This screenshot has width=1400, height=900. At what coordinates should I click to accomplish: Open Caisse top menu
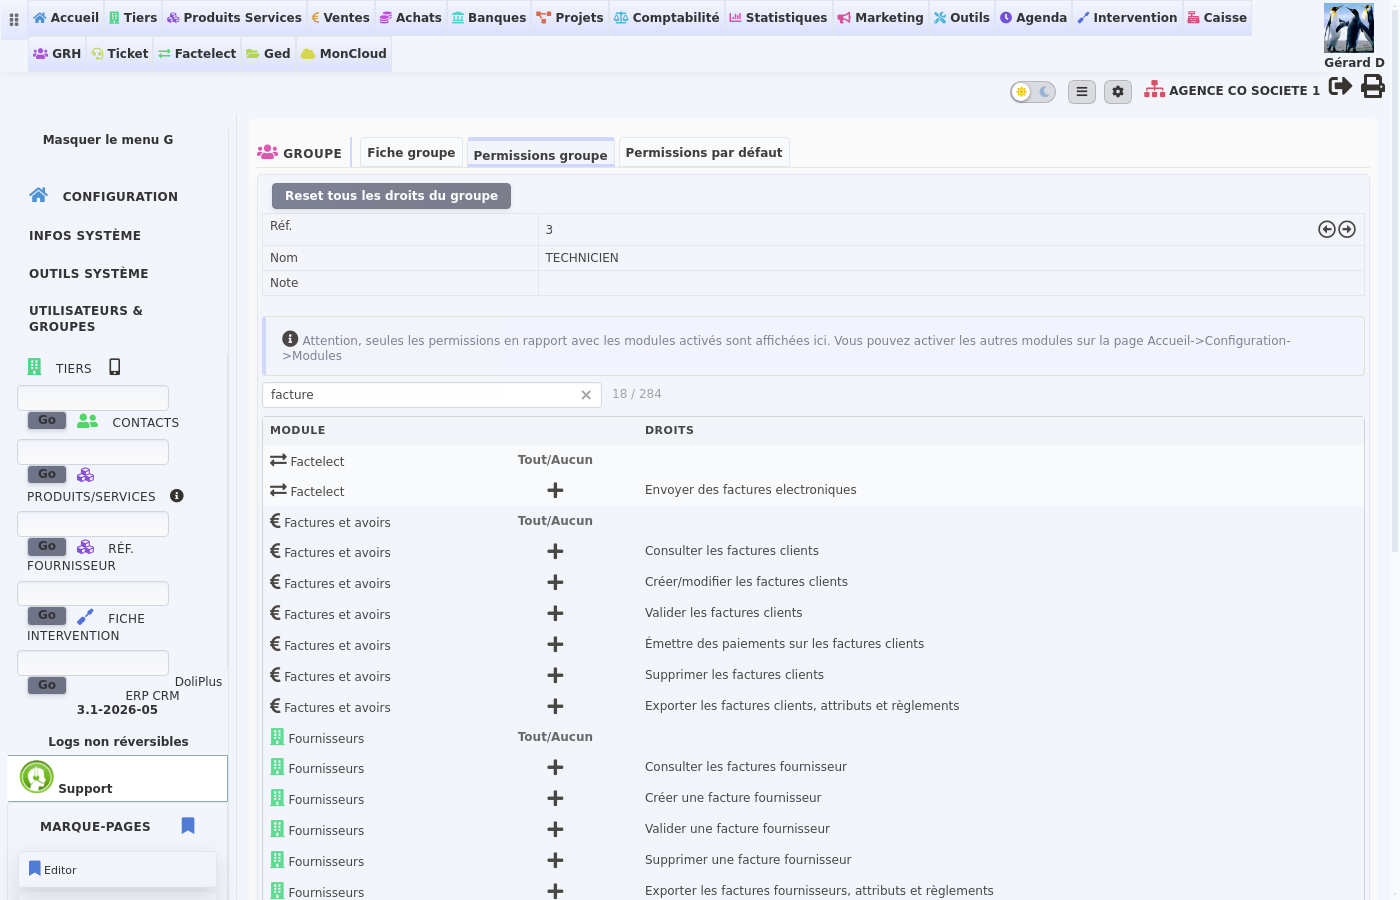tap(1217, 18)
